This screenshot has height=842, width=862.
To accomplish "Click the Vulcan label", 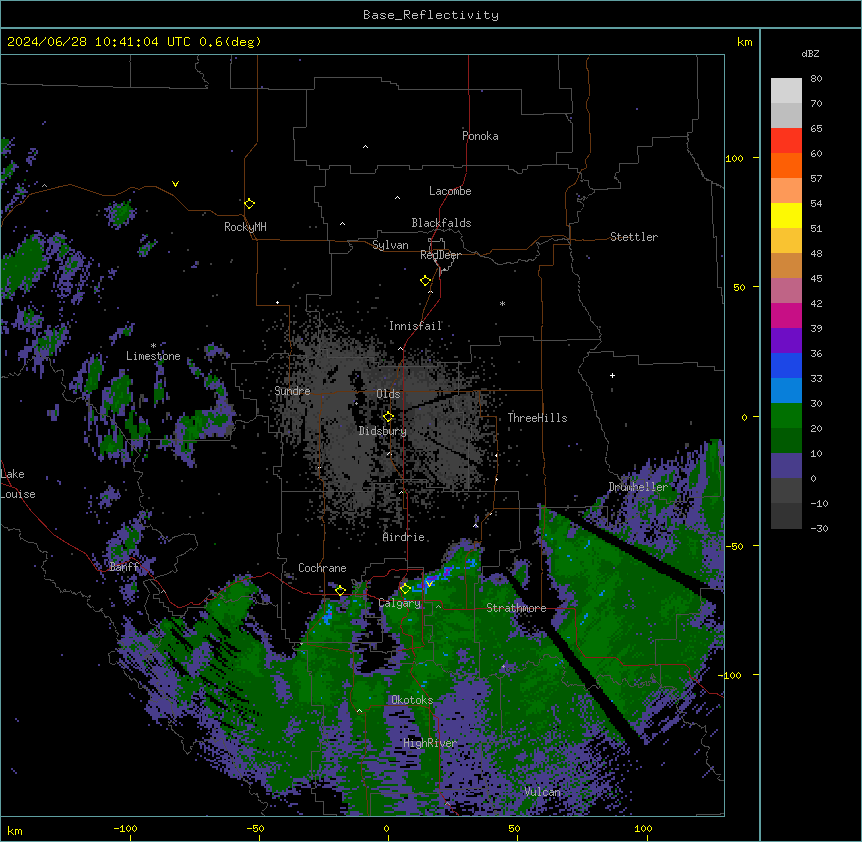I will coord(543,792).
